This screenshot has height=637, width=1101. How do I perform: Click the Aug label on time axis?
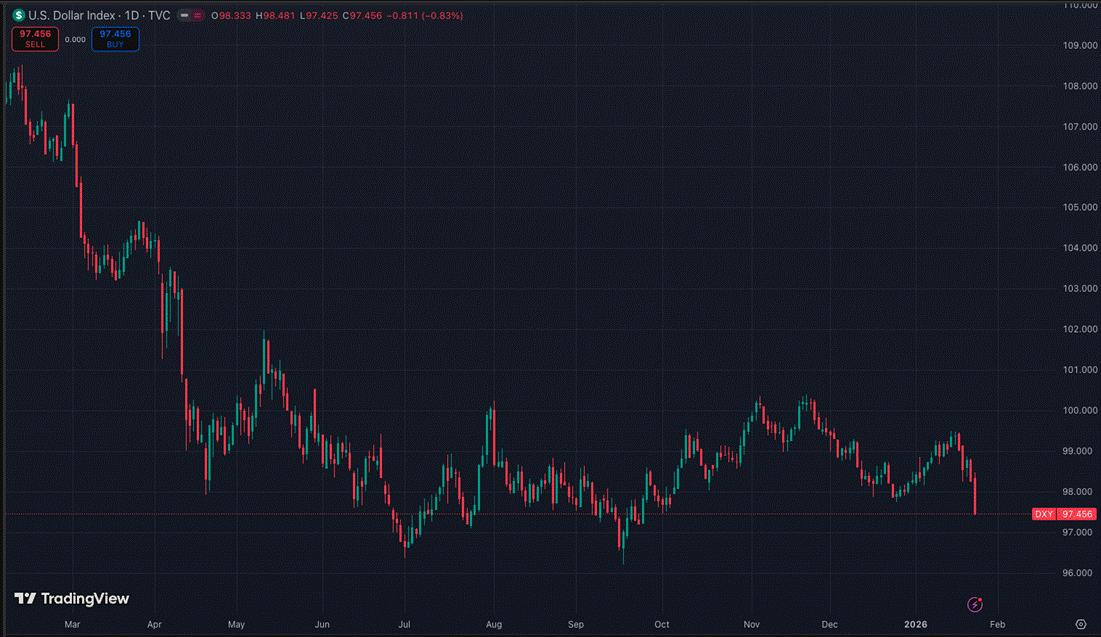click(x=494, y=624)
